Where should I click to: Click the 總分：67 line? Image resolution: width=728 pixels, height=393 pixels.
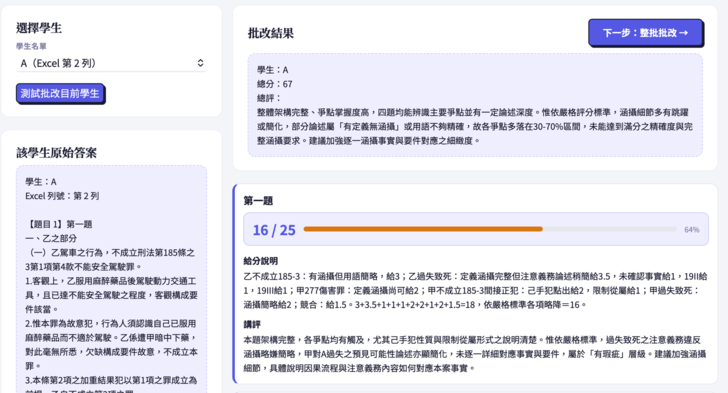(274, 84)
